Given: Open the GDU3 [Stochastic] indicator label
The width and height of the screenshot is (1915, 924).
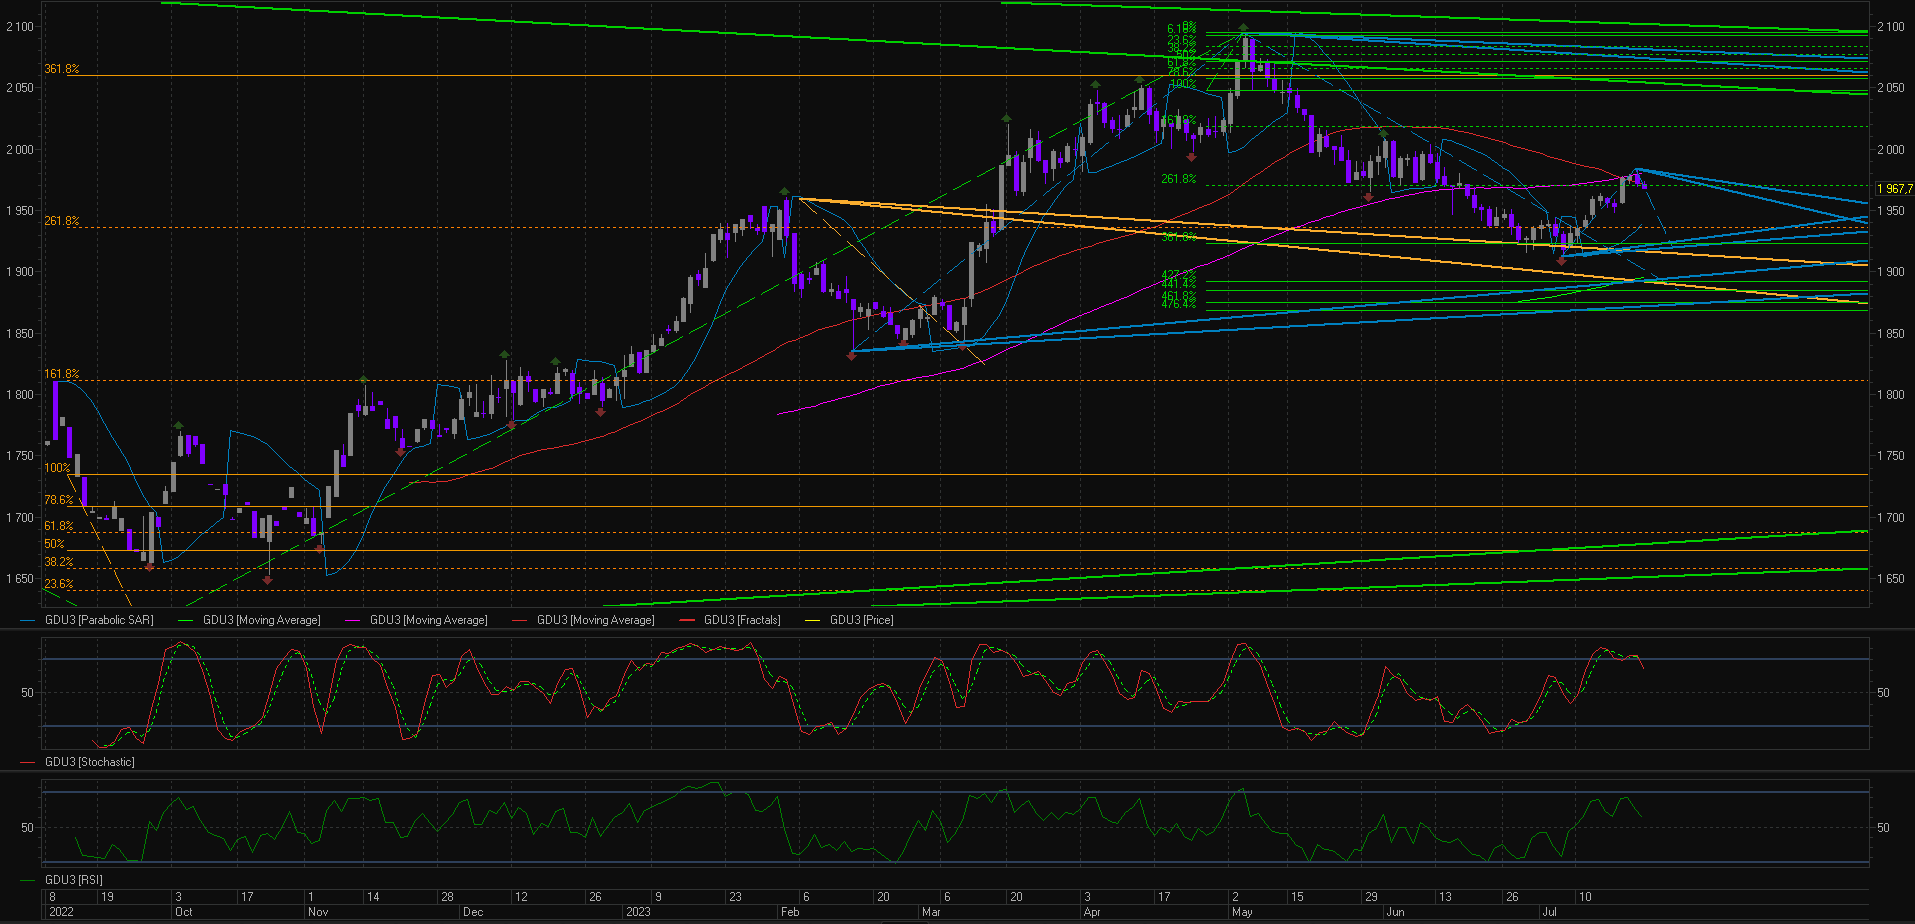Looking at the screenshot, I should pos(90,762).
